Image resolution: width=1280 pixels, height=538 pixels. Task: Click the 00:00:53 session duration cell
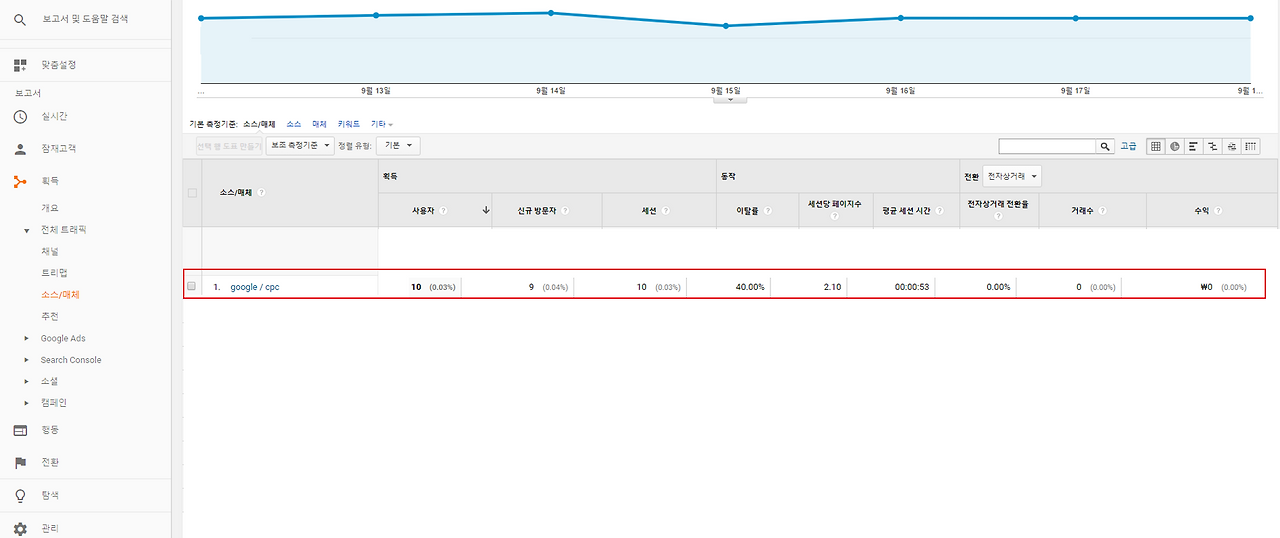[913, 287]
